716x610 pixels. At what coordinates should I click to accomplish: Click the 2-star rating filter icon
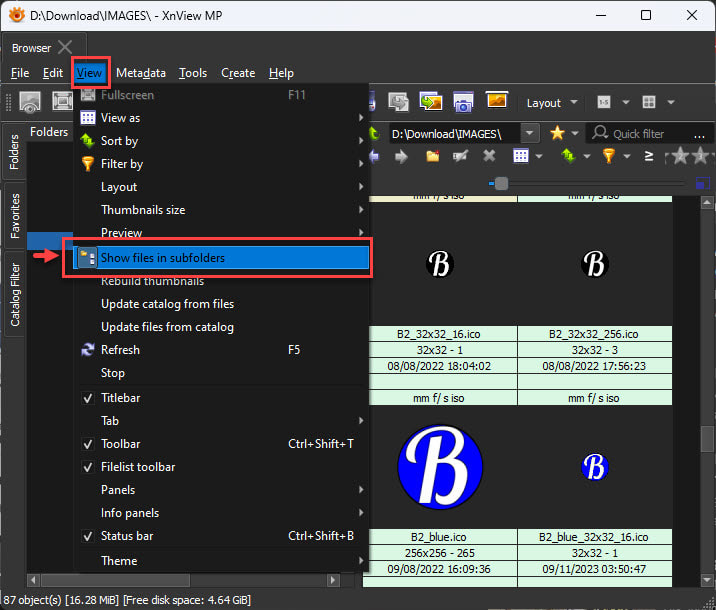click(680, 156)
